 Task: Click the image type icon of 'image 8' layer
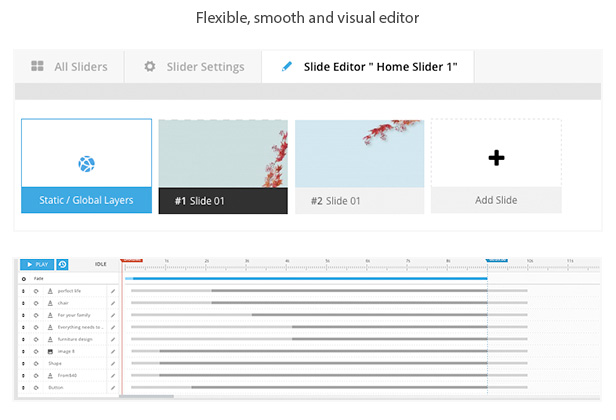coord(50,352)
